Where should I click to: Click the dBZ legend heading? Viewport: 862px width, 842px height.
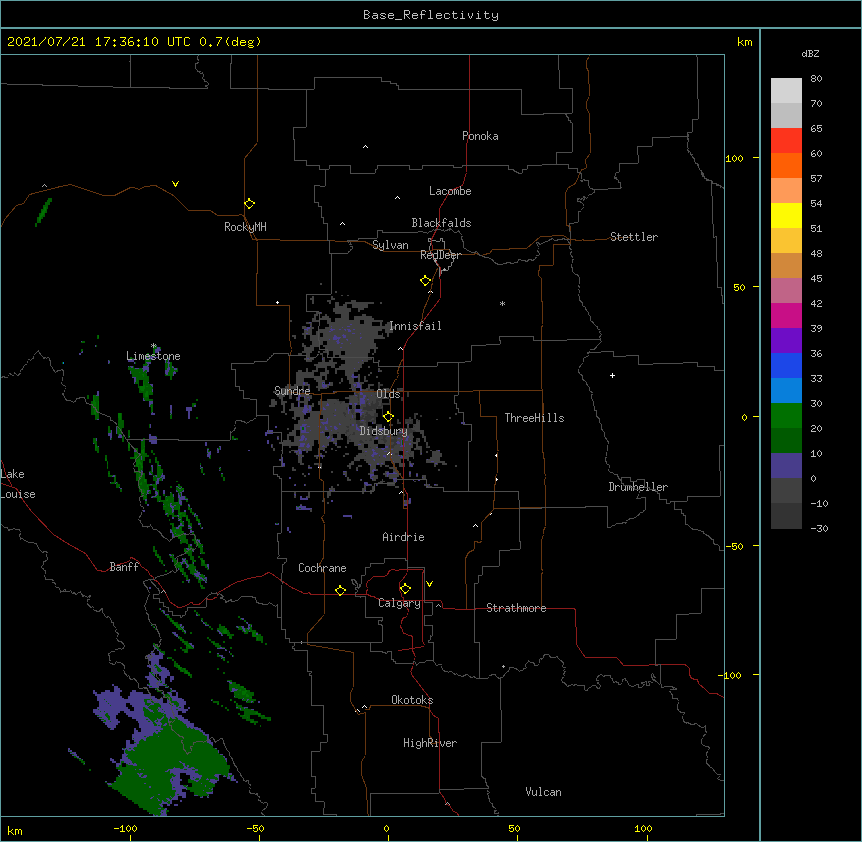(810, 53)
